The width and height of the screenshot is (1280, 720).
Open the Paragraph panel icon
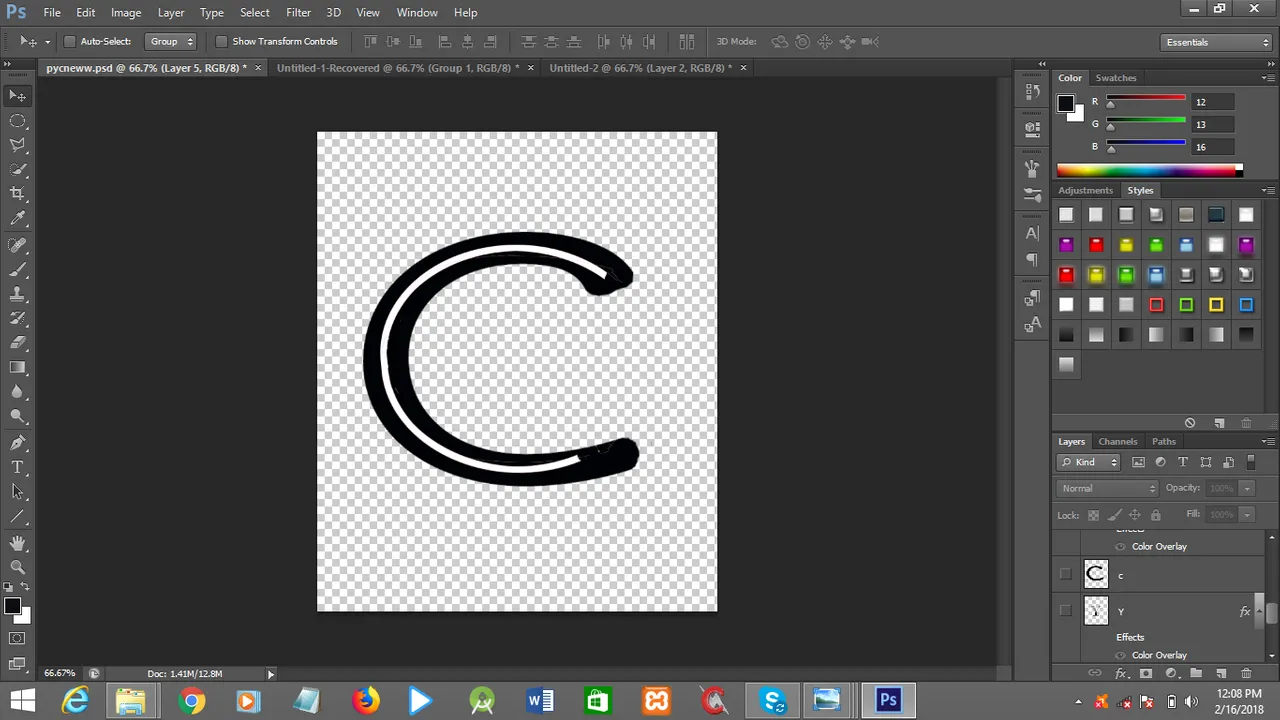click(x=1032, y=260)
